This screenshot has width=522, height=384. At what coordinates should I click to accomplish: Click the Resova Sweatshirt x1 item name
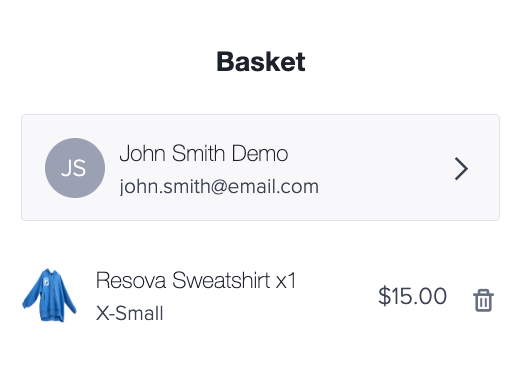coord(196,280)
